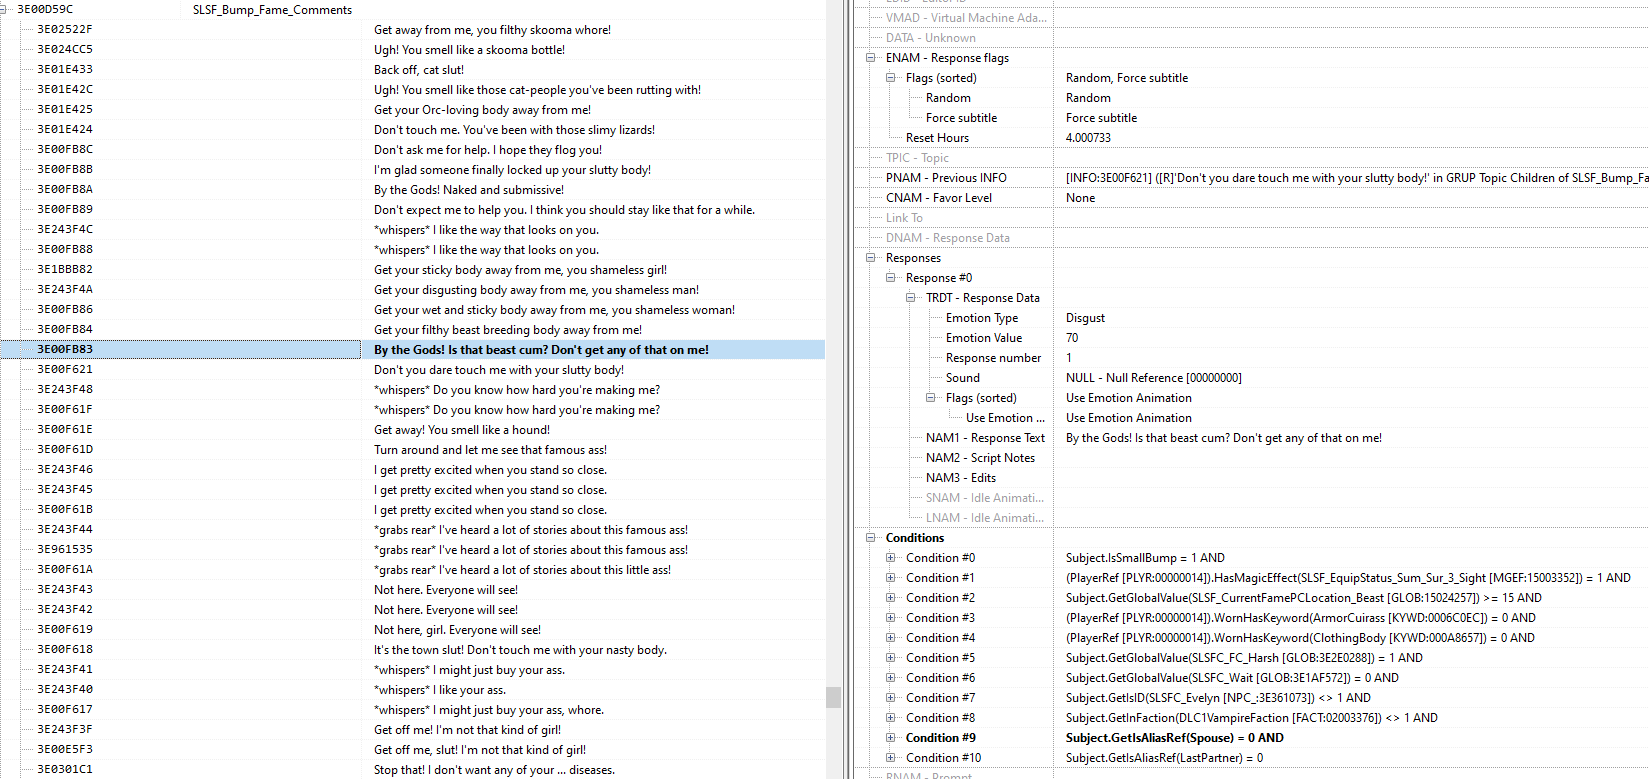Select record 3E024CC5

click(412, 50)
